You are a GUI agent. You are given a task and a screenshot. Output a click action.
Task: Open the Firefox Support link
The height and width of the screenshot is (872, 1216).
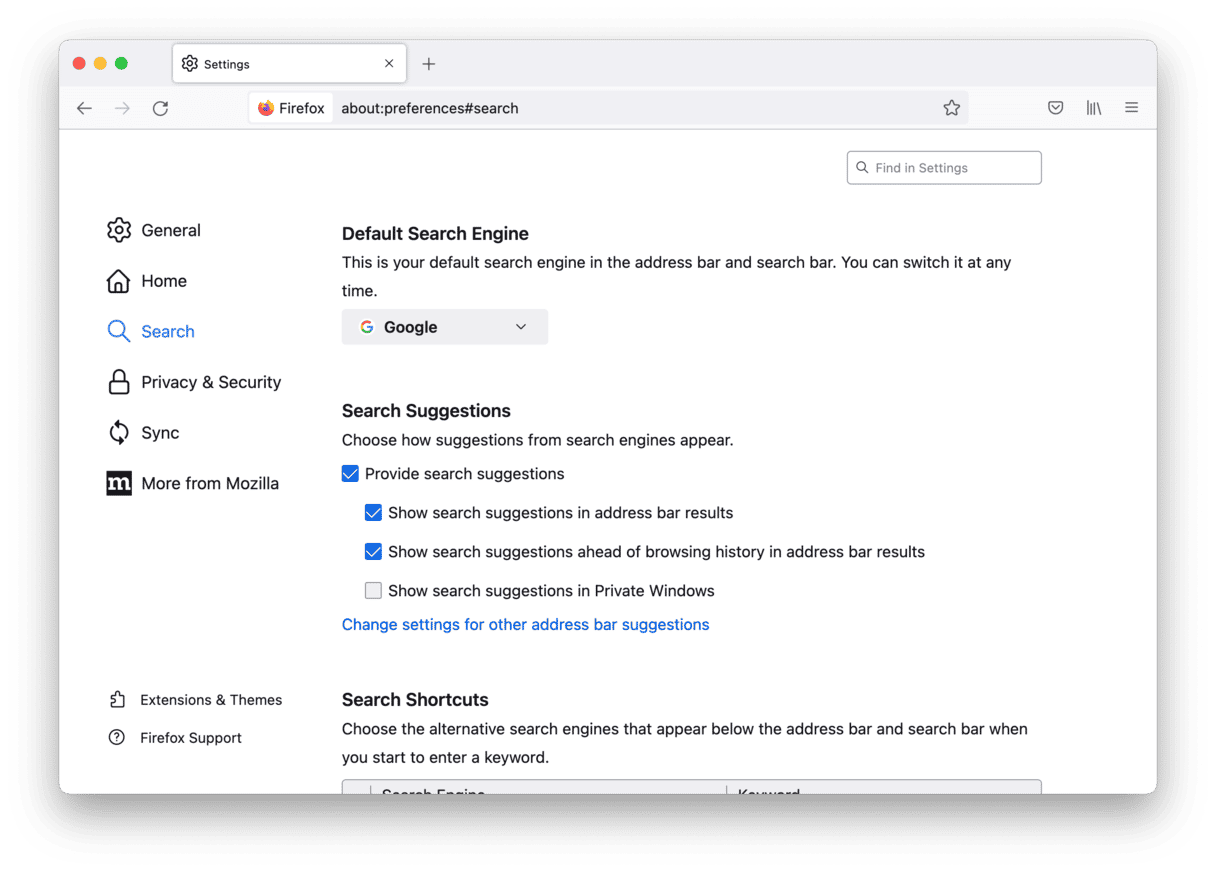(x=176, y=738)
